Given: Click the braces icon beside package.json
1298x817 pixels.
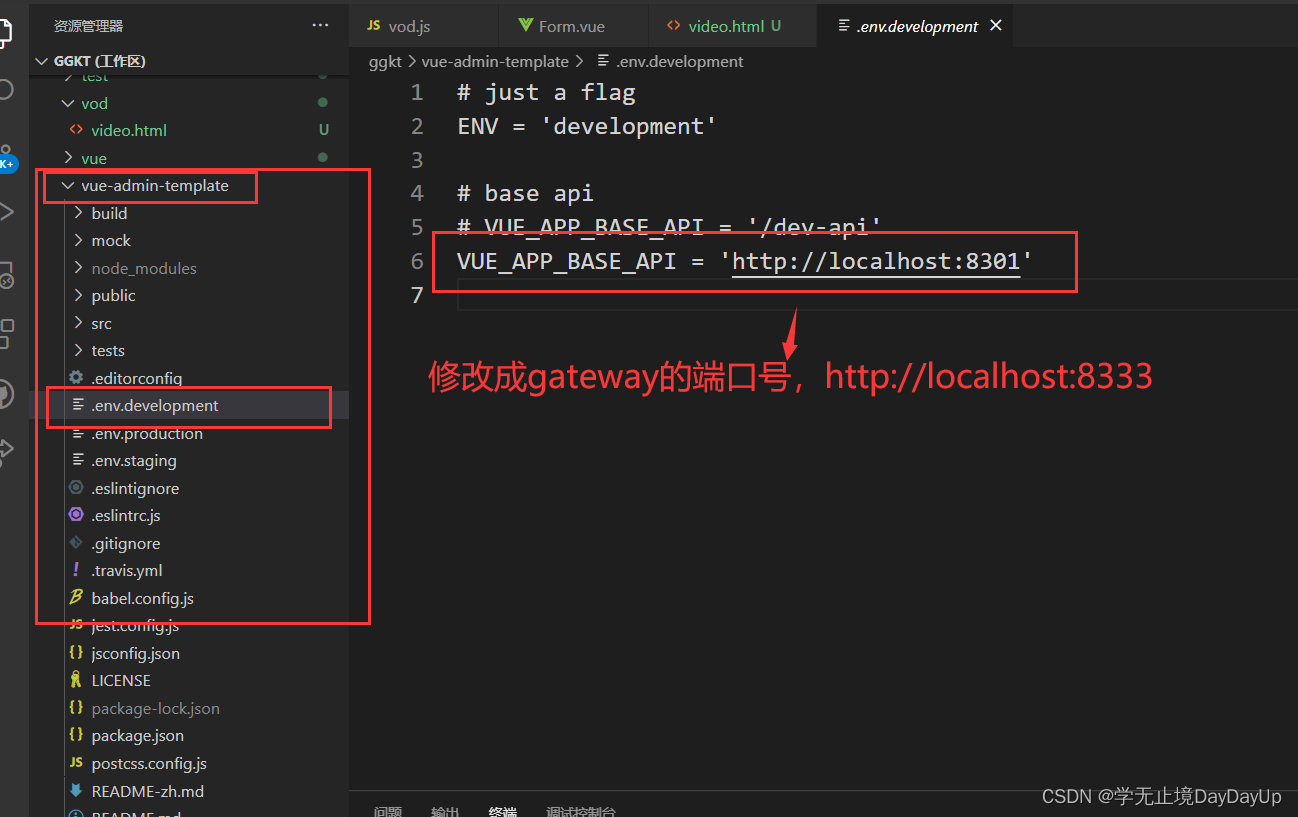Looking at the screenshot, I should [x=76, y=735].
